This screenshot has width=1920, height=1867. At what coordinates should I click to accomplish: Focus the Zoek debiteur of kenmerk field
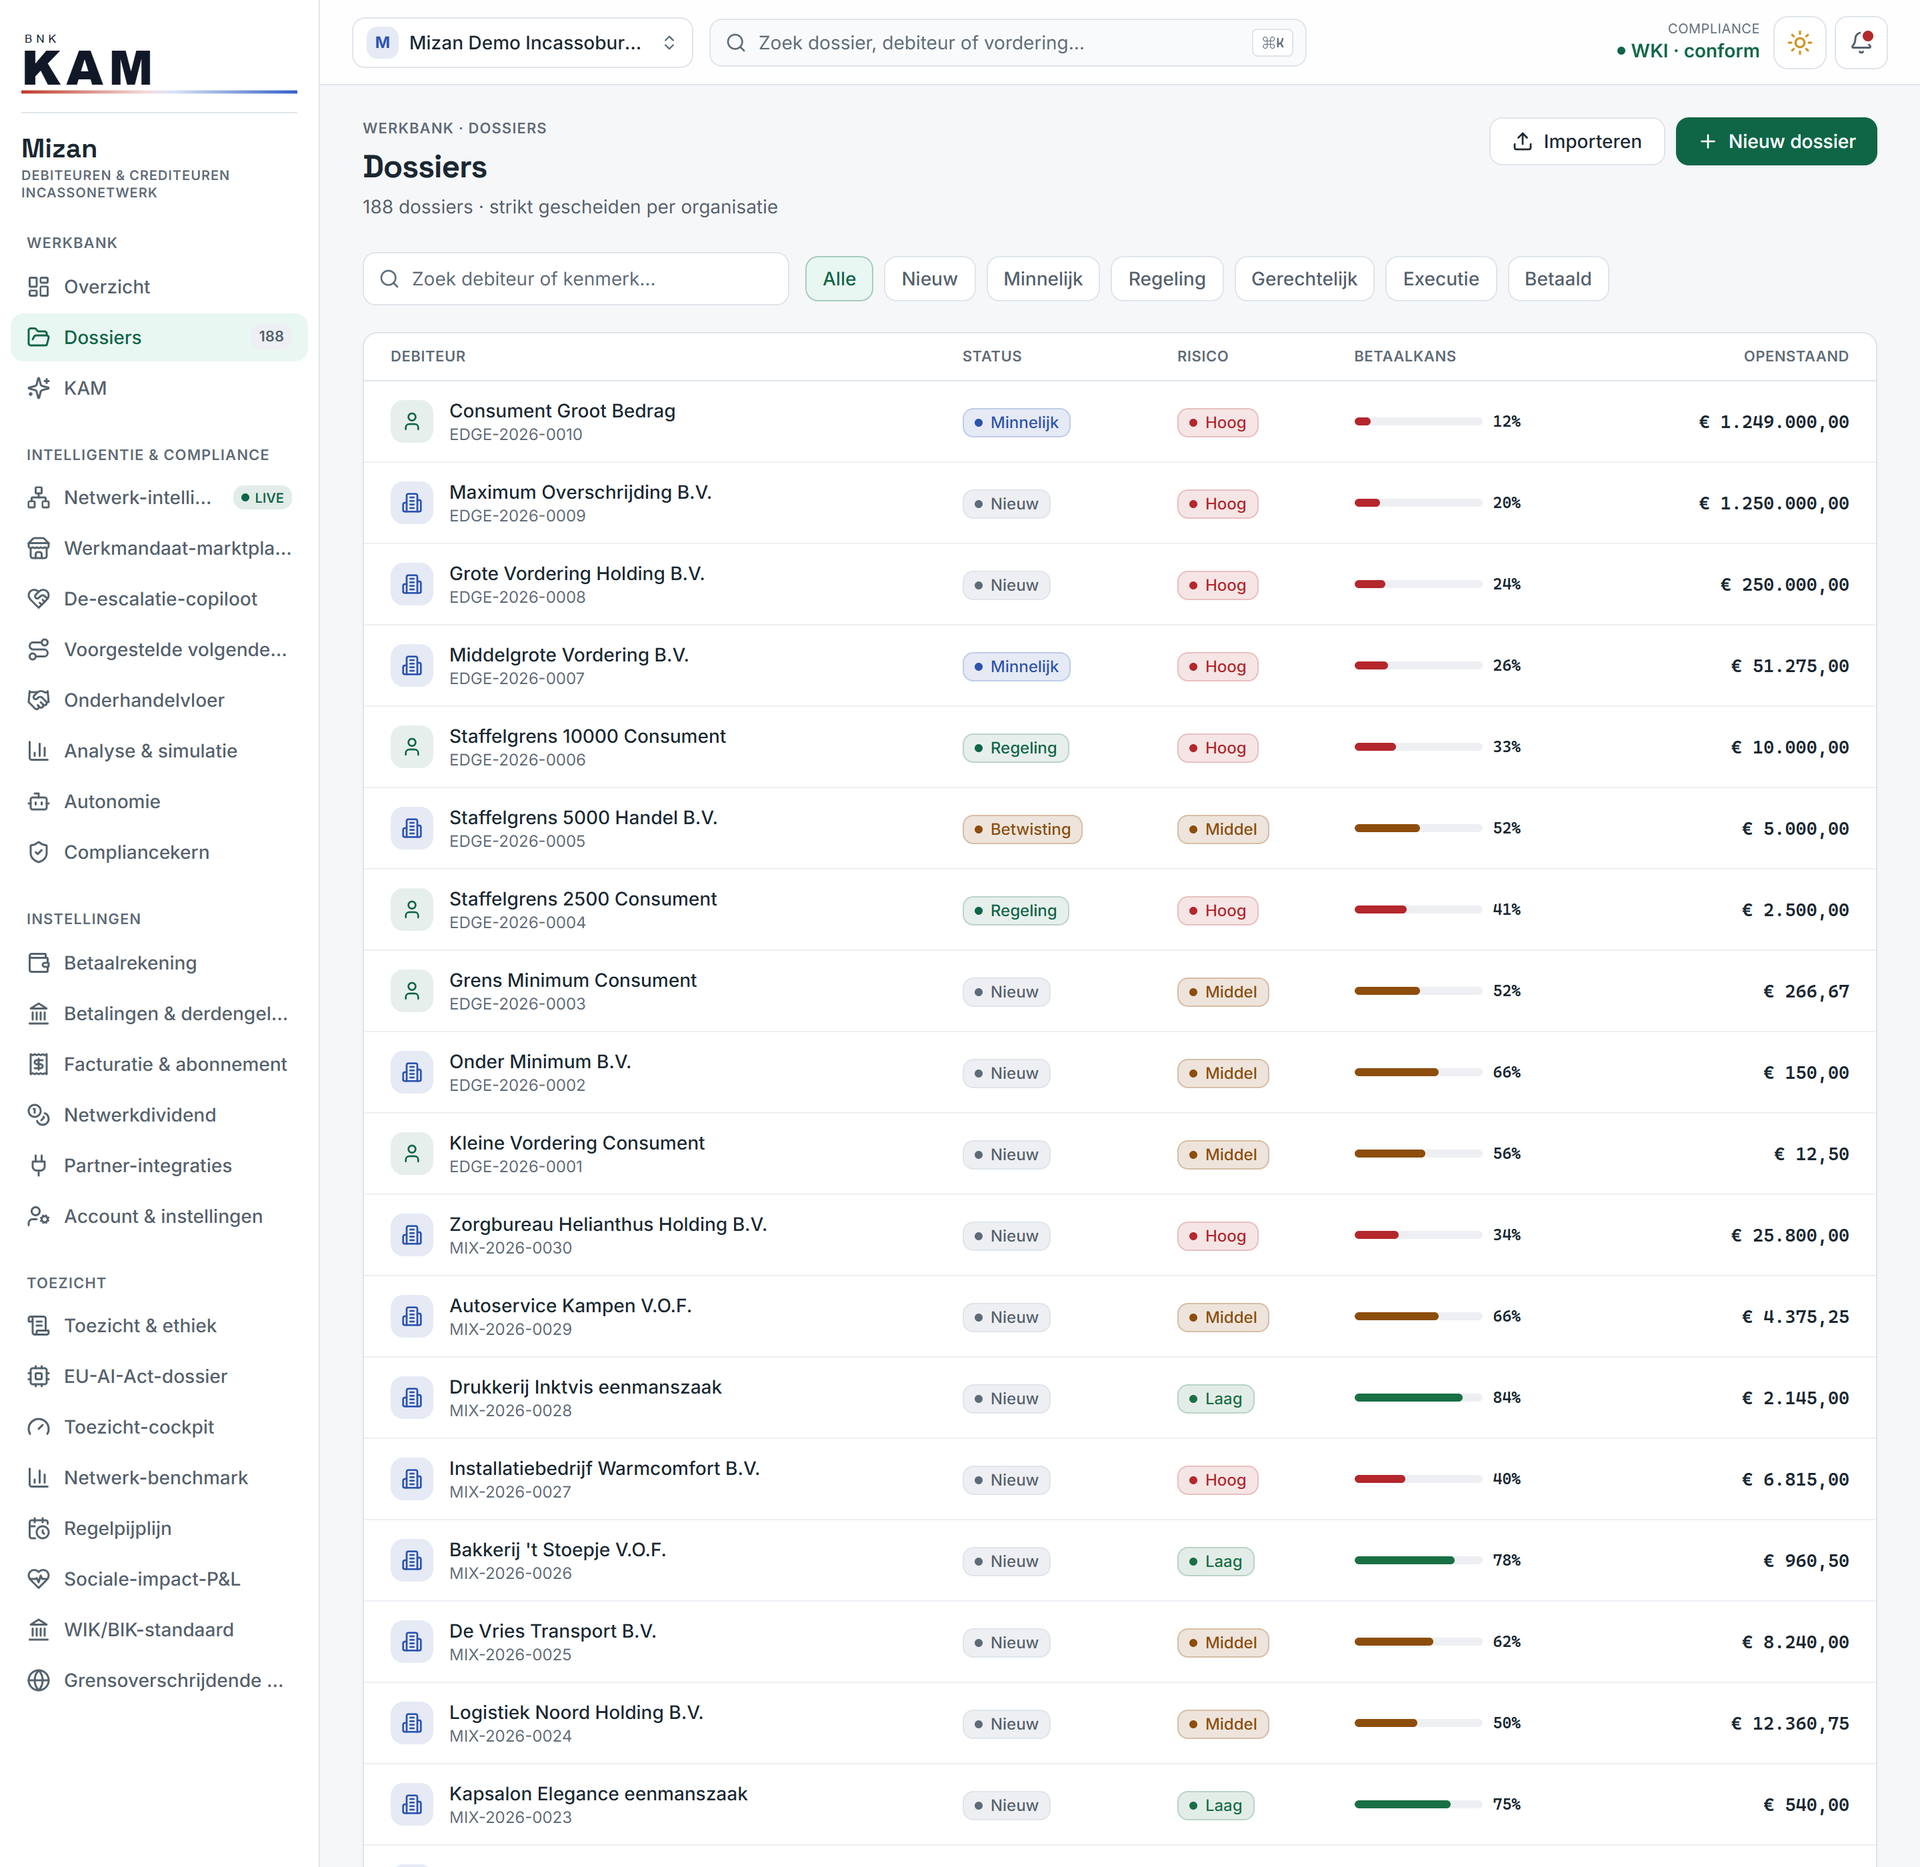[575, 279]
